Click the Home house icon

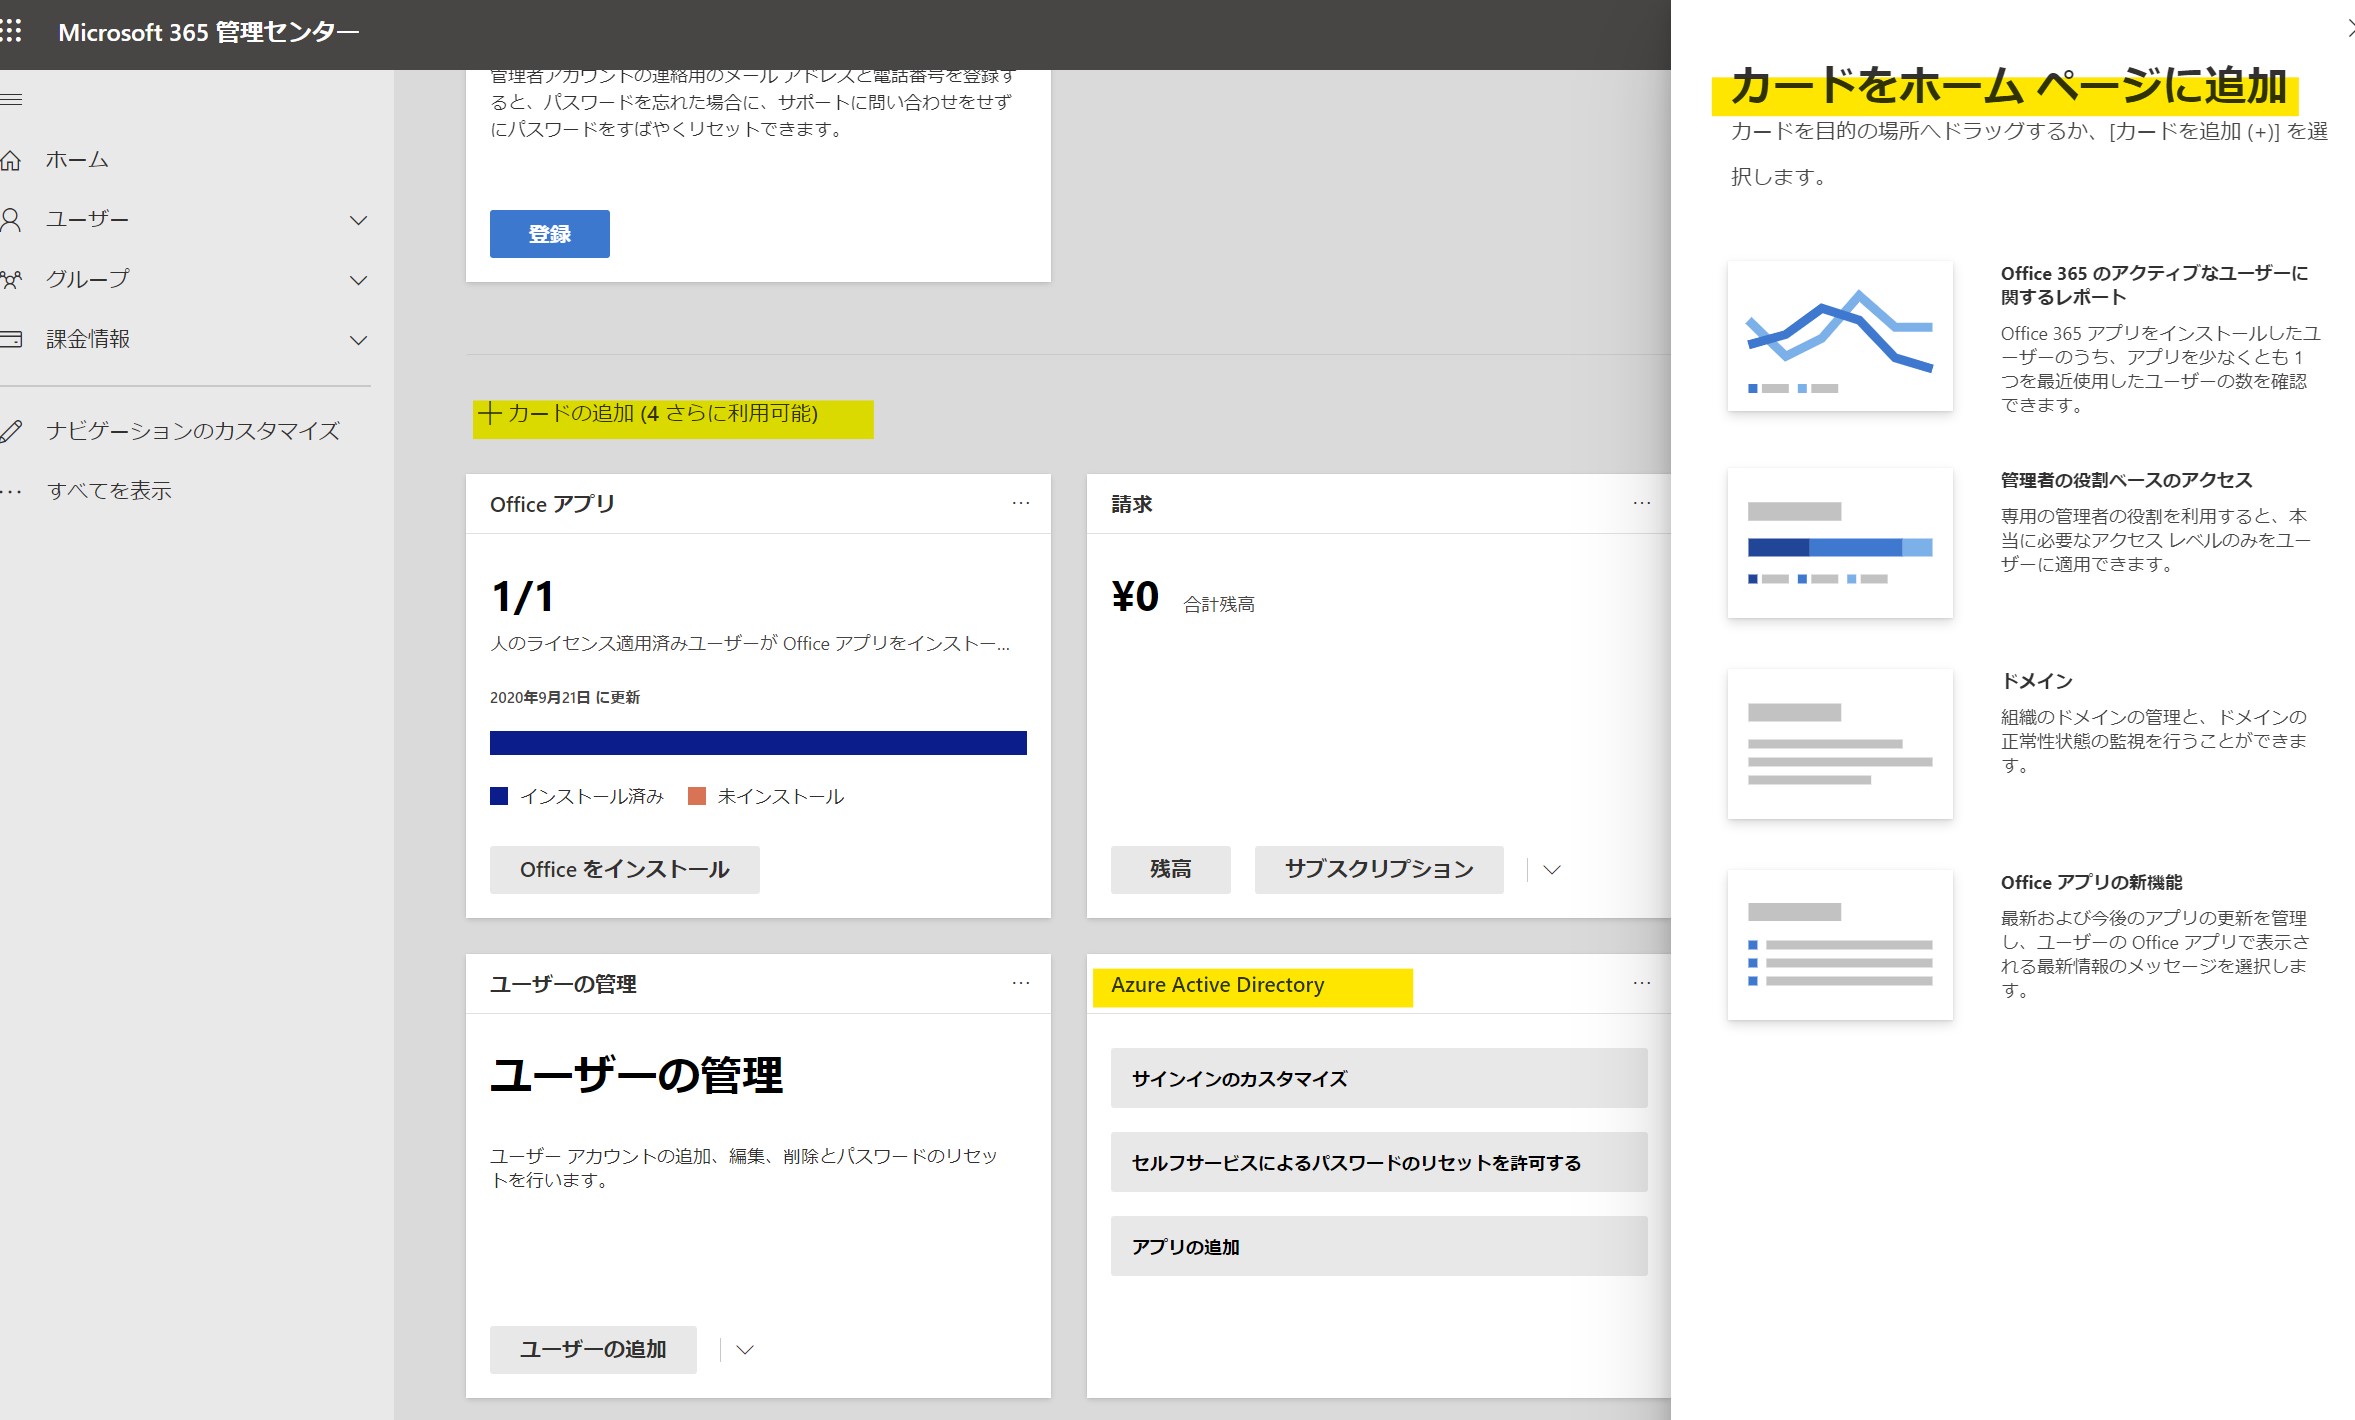[x=11, y=160]
